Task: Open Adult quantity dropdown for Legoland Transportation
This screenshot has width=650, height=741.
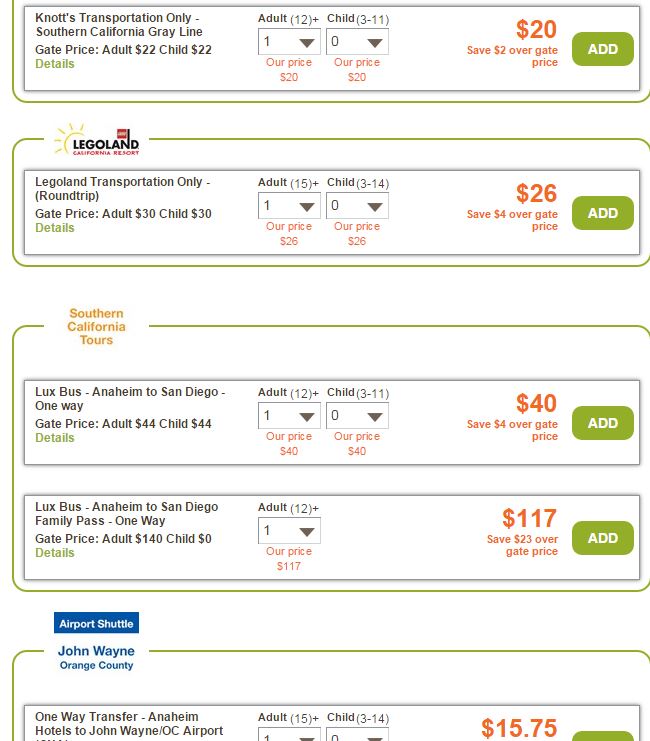Action: tap(289, 206)
